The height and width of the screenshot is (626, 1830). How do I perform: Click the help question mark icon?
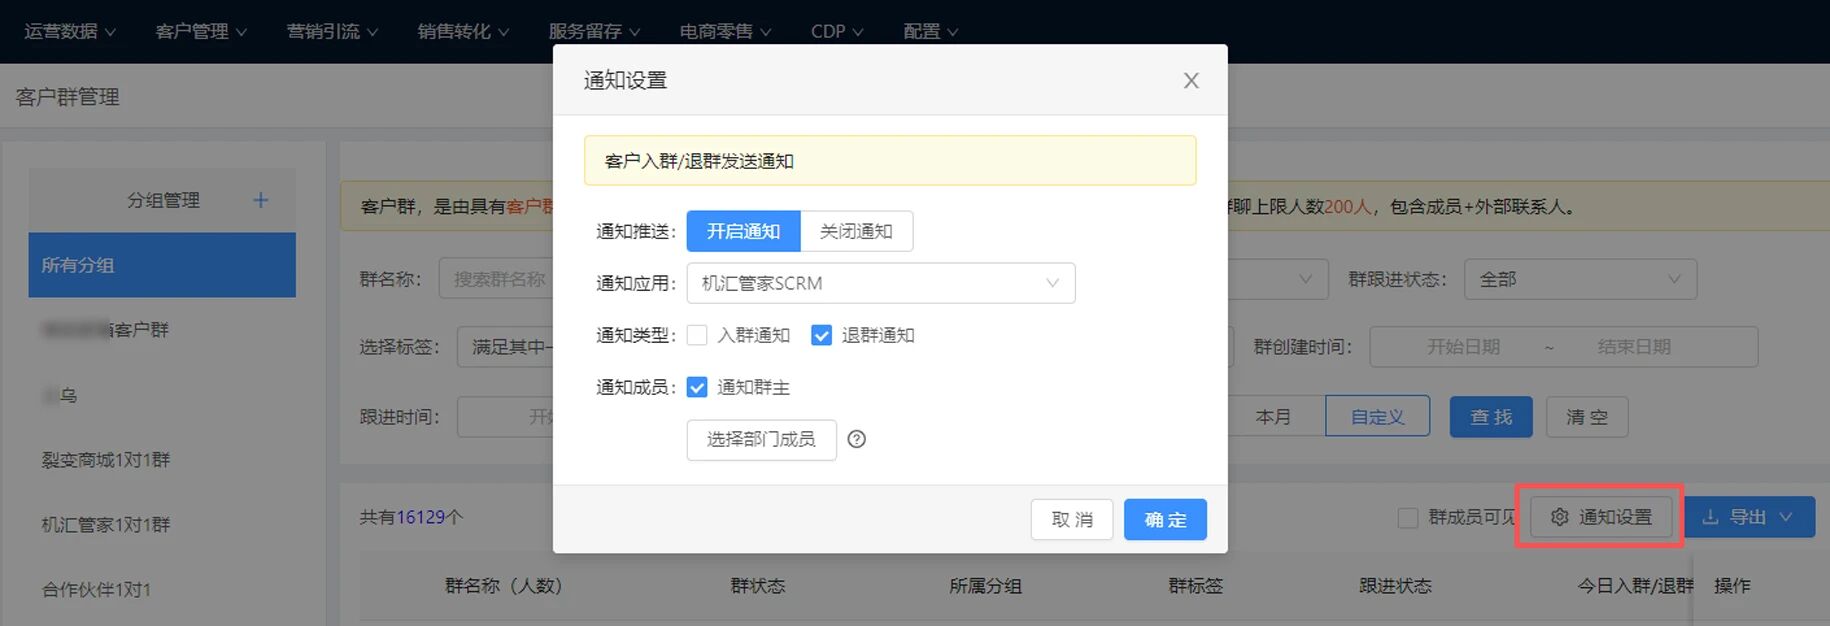coord(856,439)
